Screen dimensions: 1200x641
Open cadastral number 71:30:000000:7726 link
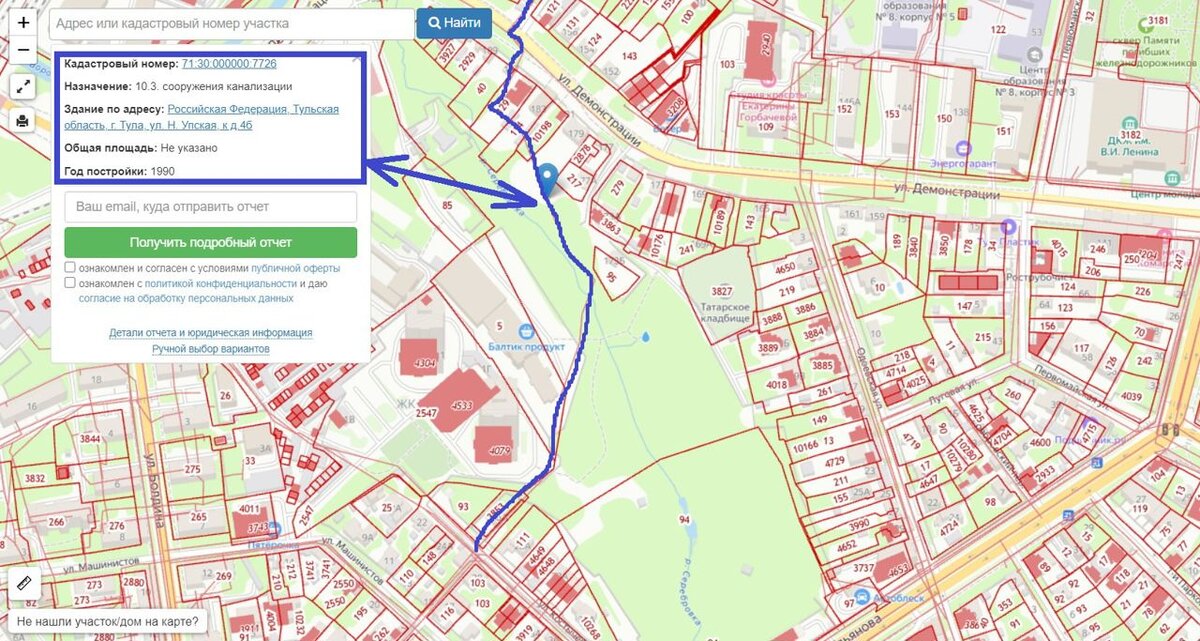click(229, 64)
